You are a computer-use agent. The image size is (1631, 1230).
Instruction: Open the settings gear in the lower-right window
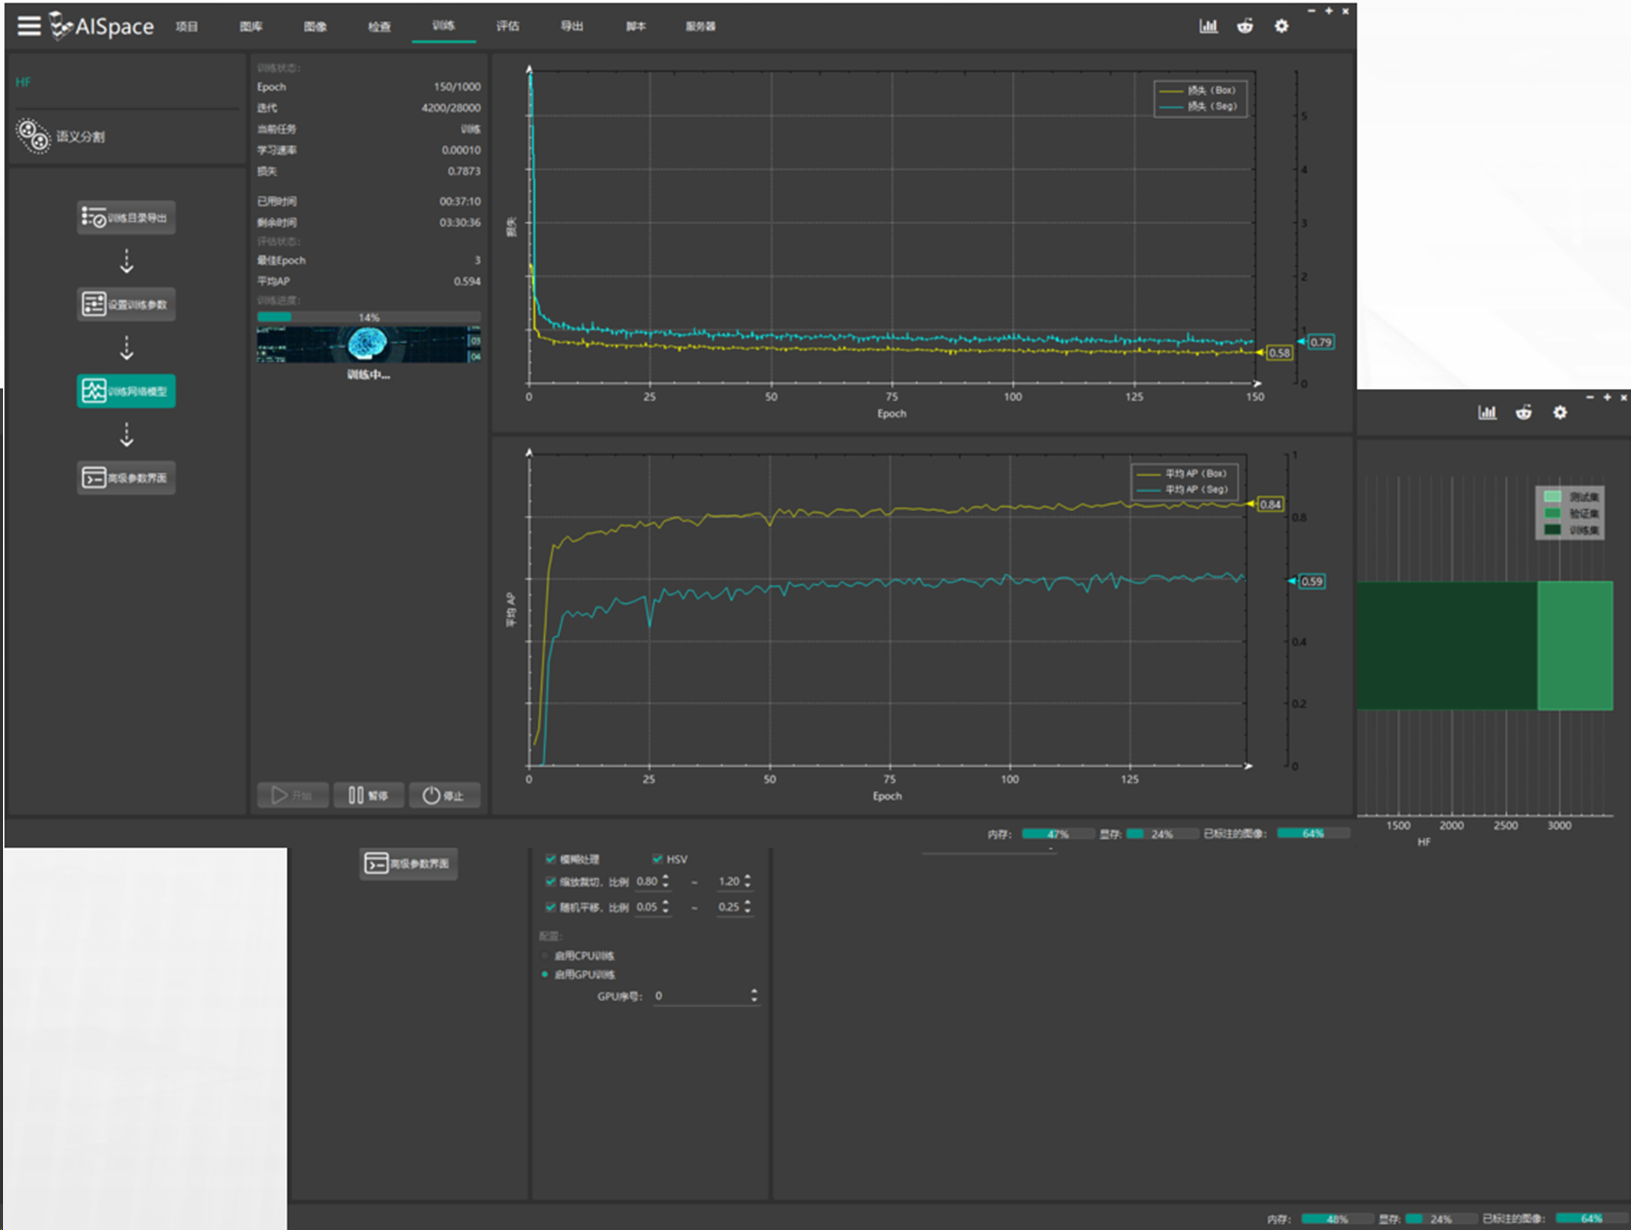(1560, 413)
